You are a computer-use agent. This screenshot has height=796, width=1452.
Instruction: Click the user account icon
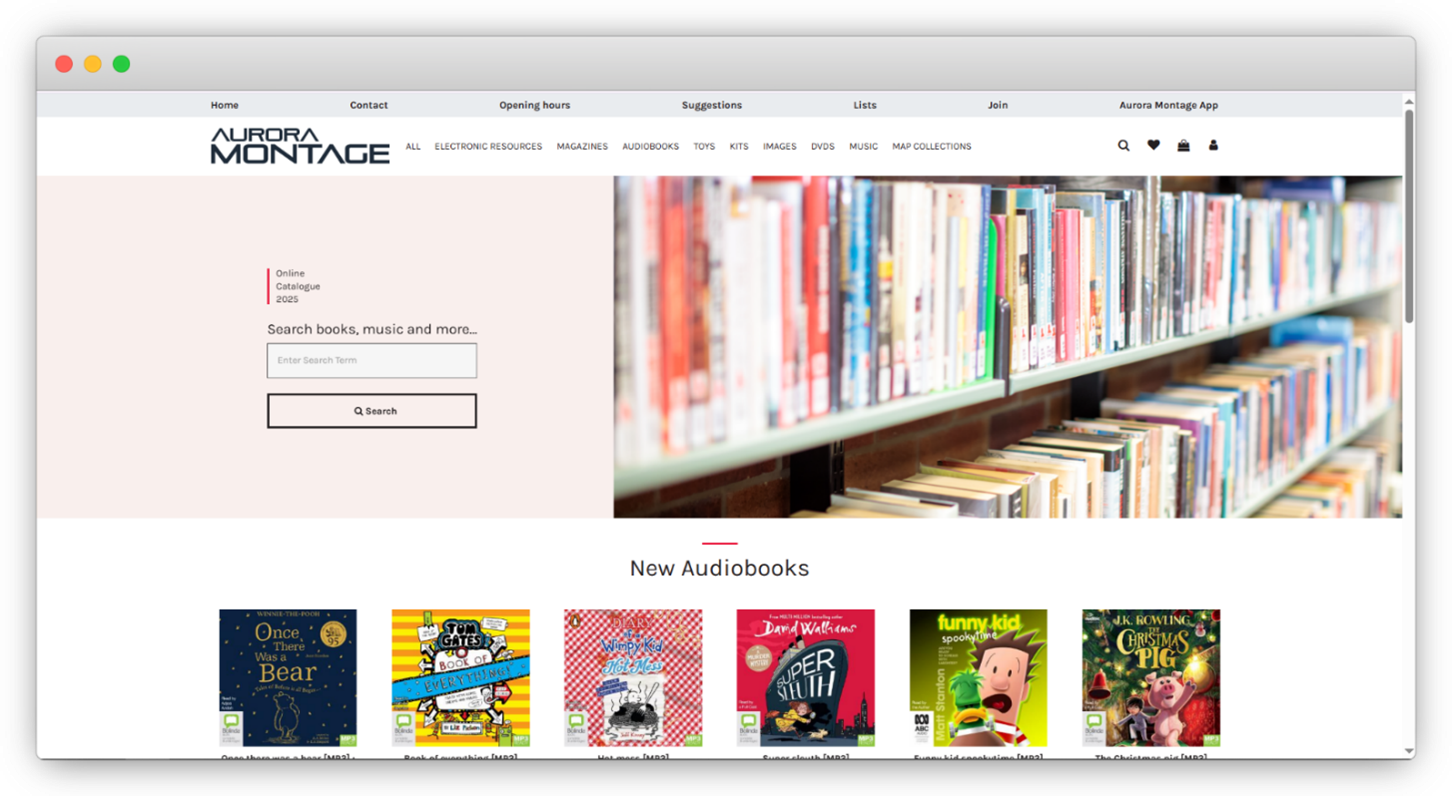pos(1213,146)
